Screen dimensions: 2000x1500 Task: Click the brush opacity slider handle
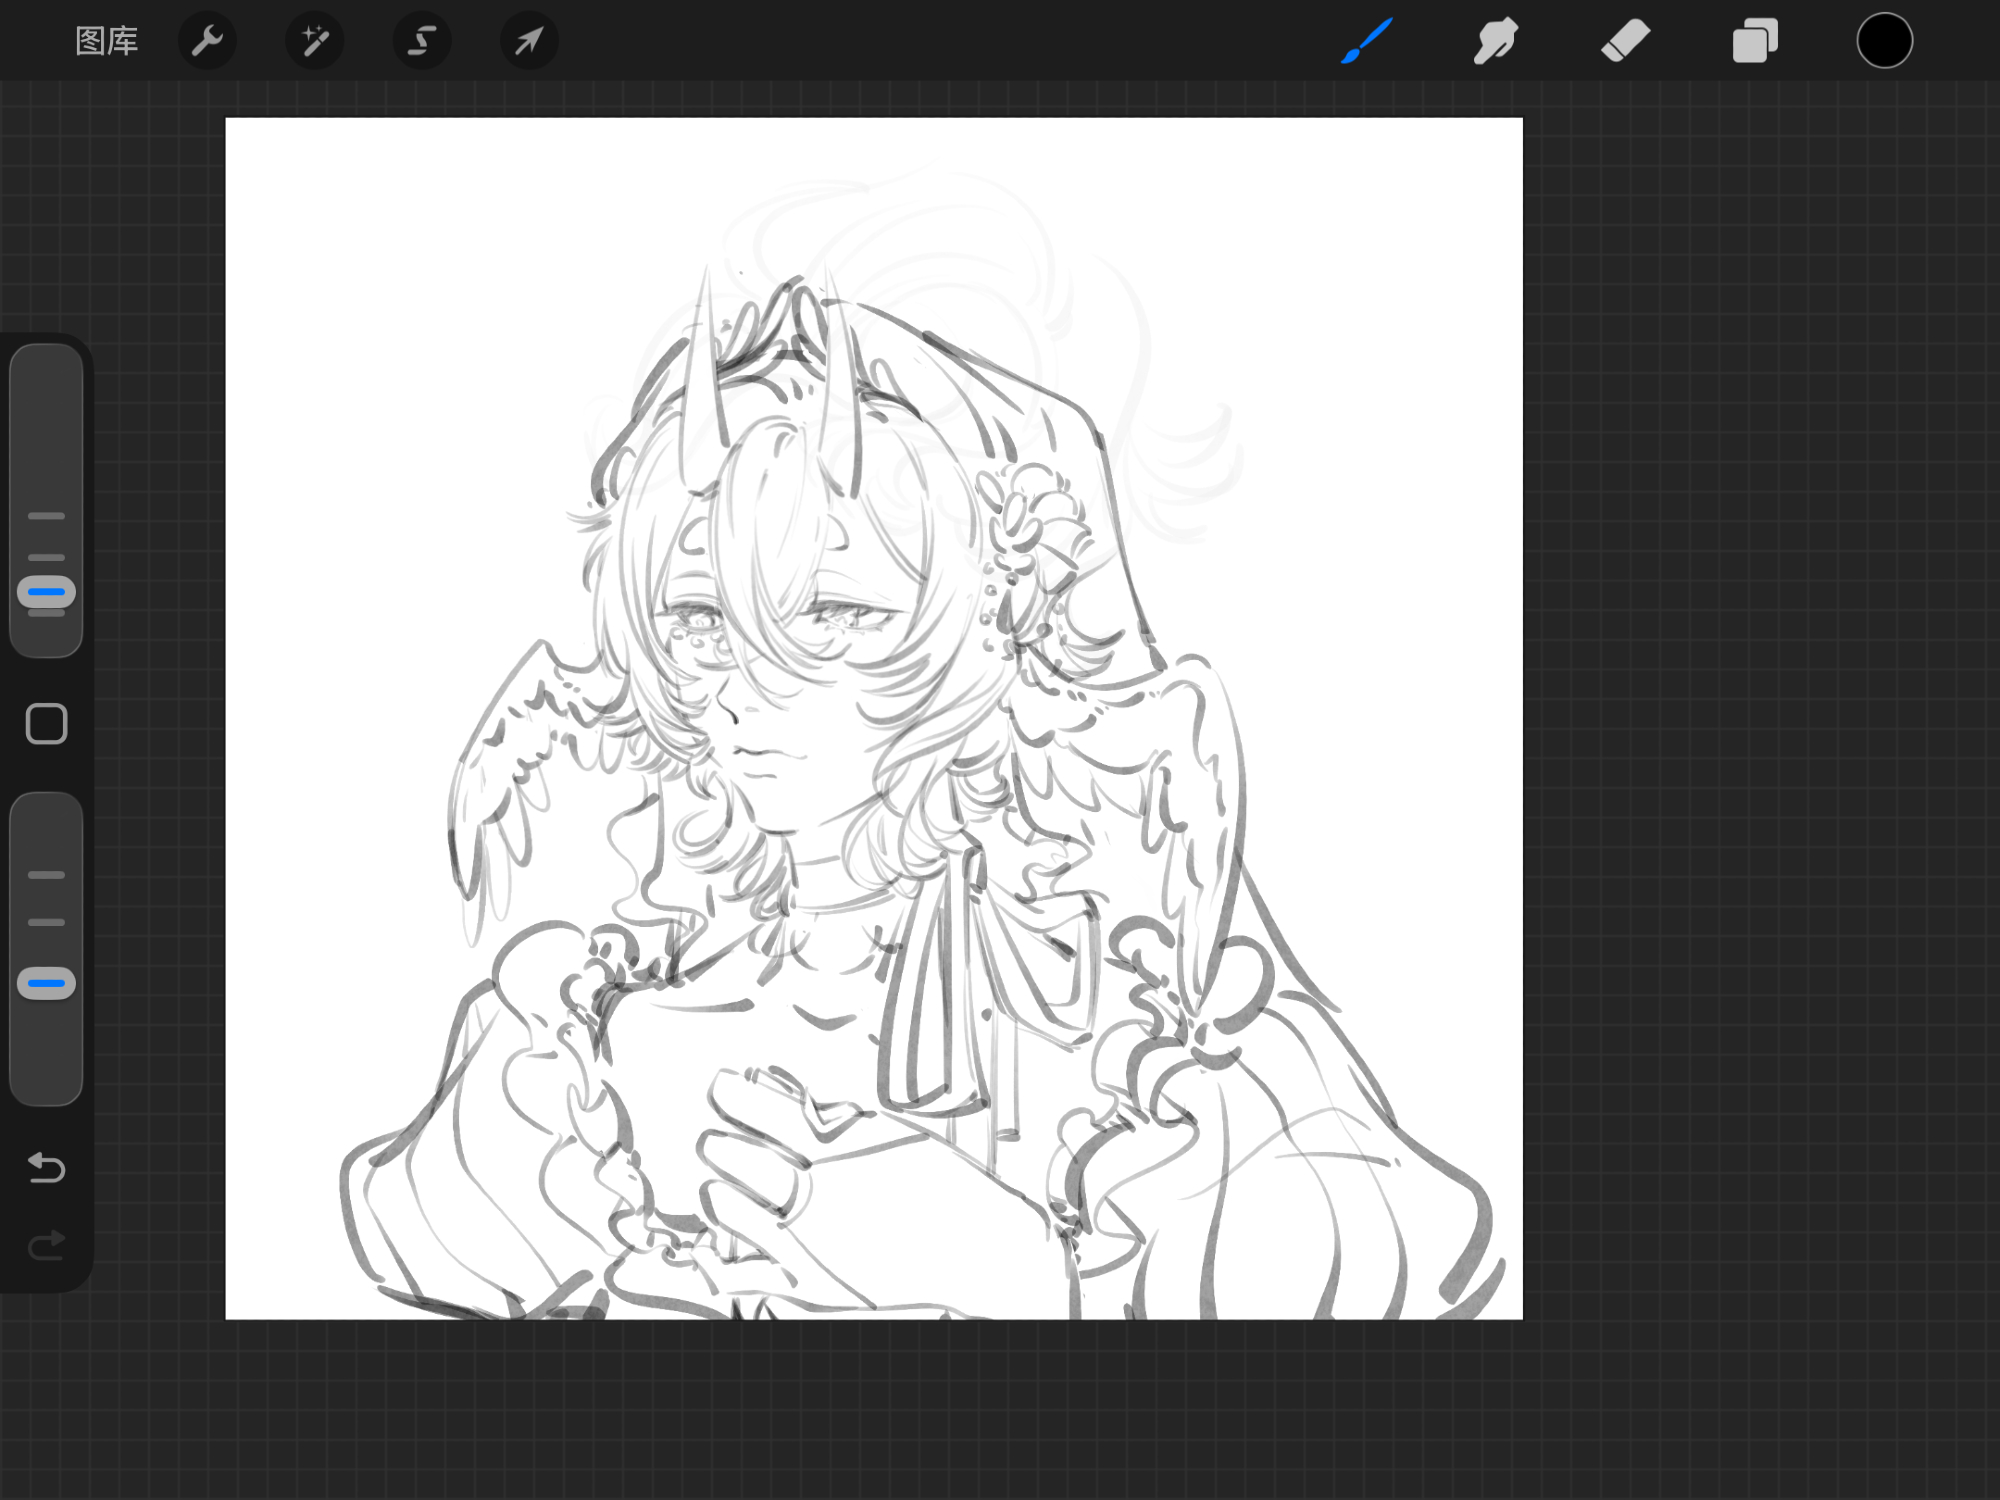click(x=46, y=983)
